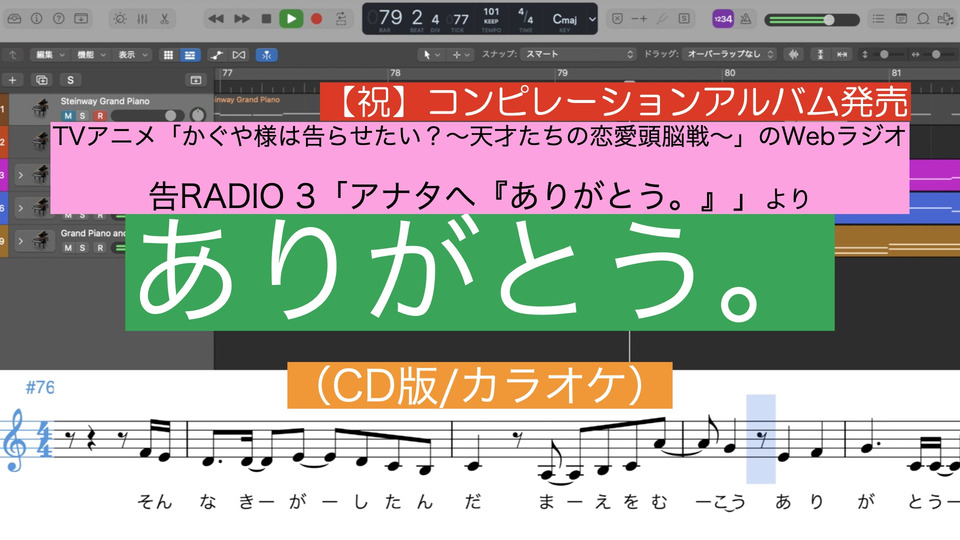Open Quick Help question mark icon
The width and height of the screenshot is (960, 540).
pos(59,18)
